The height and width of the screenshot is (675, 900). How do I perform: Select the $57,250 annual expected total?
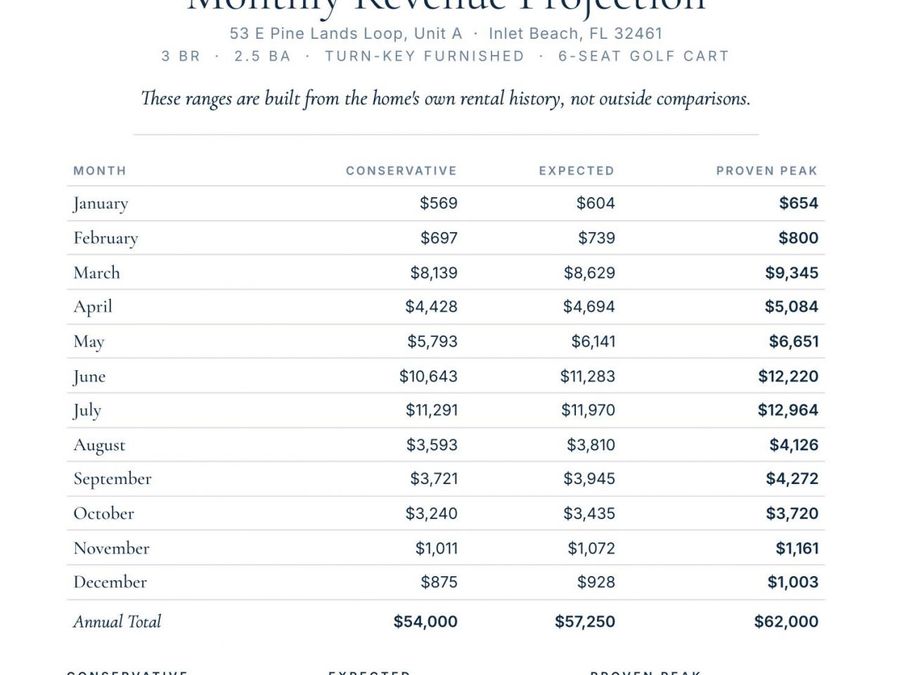coord(585,622)
